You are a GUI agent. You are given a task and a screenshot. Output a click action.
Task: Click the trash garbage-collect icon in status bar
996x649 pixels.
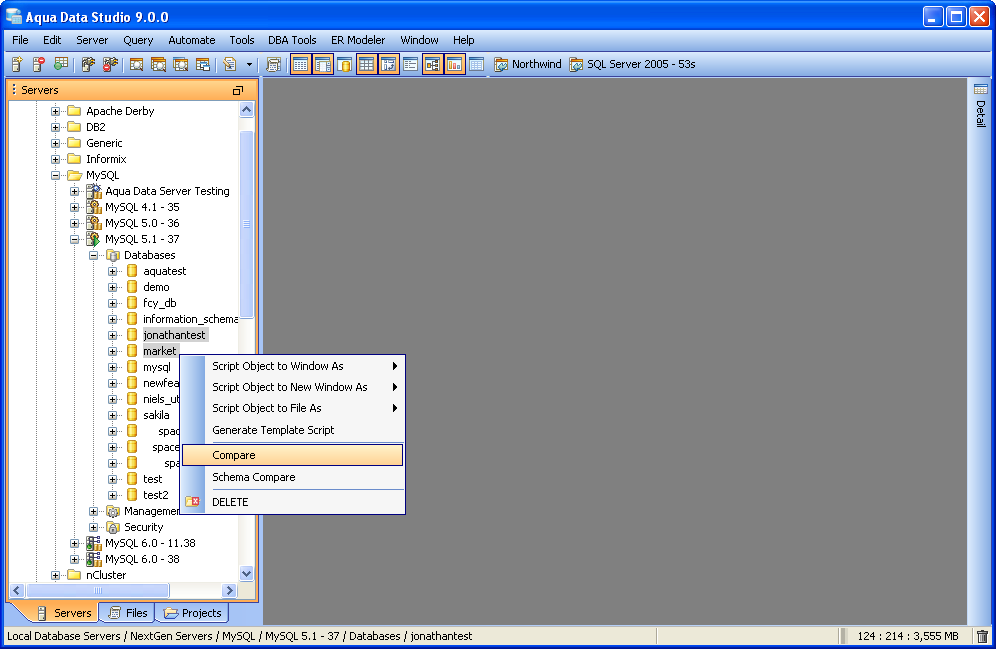(x=982, y=636)
